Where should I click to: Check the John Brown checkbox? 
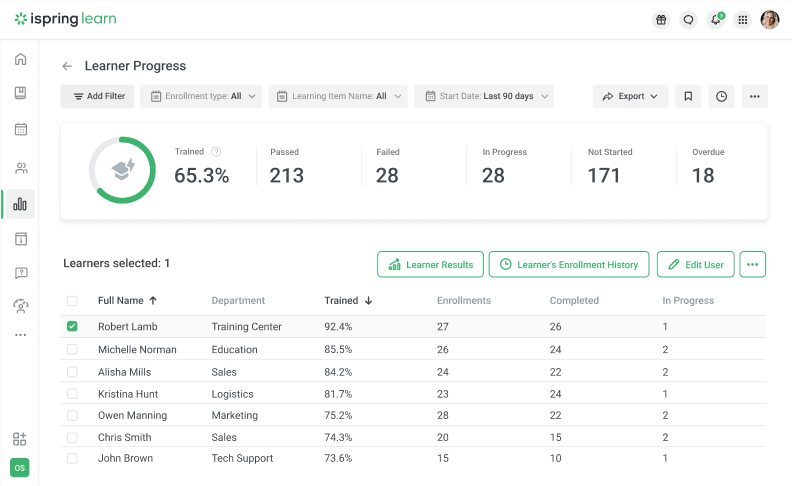(72, 458)
